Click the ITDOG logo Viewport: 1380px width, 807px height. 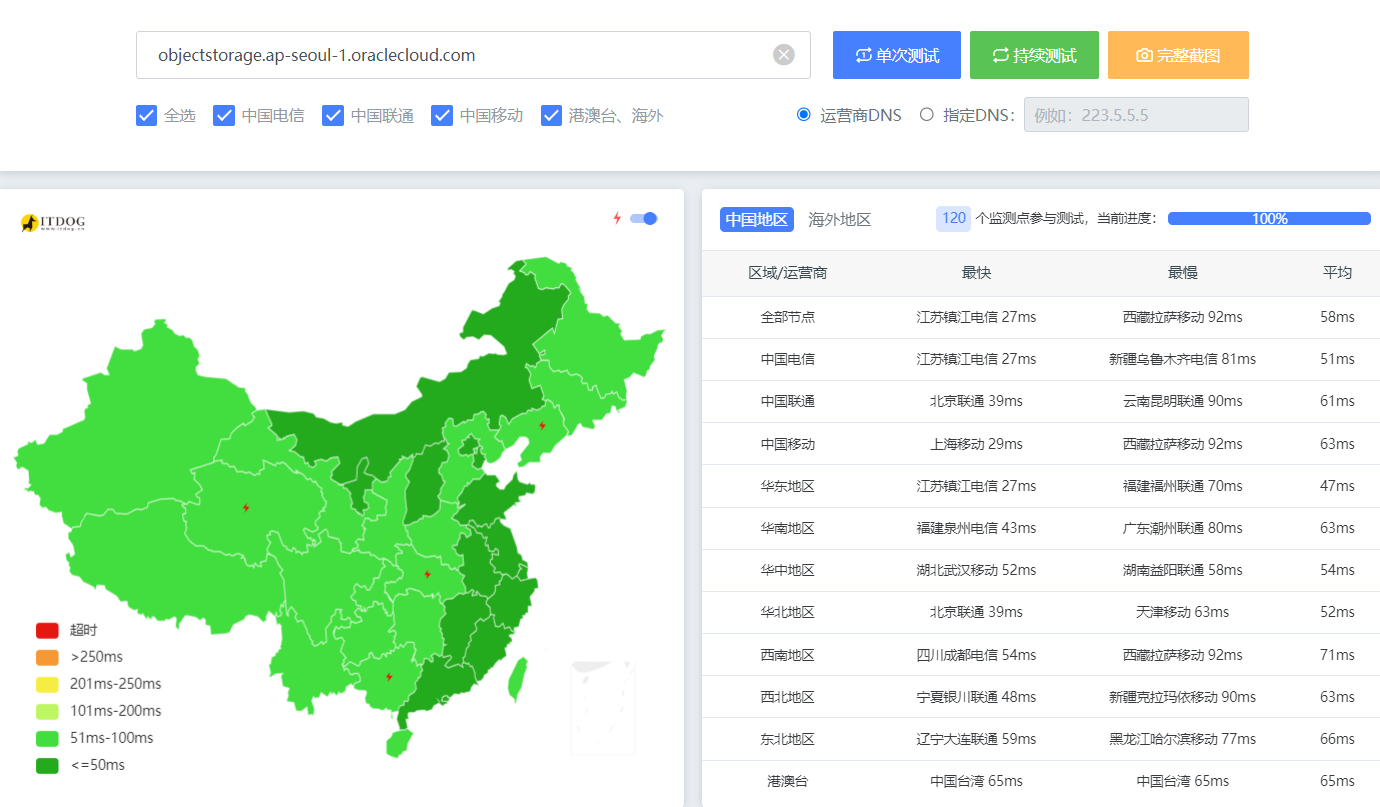click(x=53, y=223)
